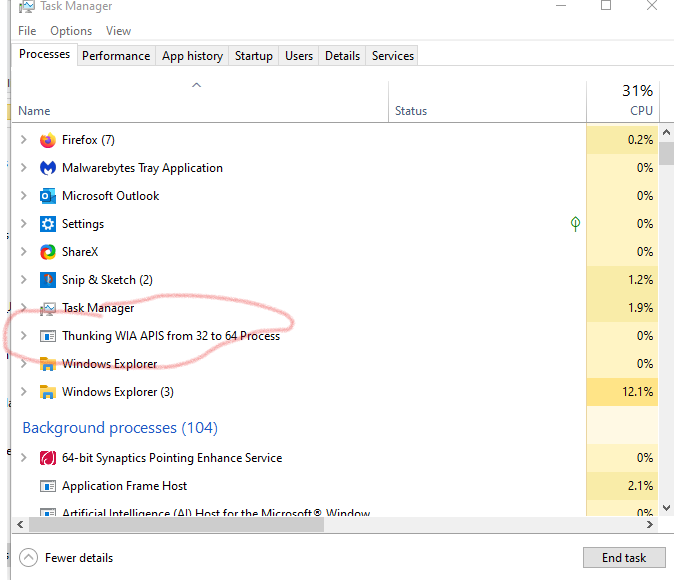Click the Task Manager title bar icon
The width and height of the screenshot is (674, 580).
click(x=27, y=6)
